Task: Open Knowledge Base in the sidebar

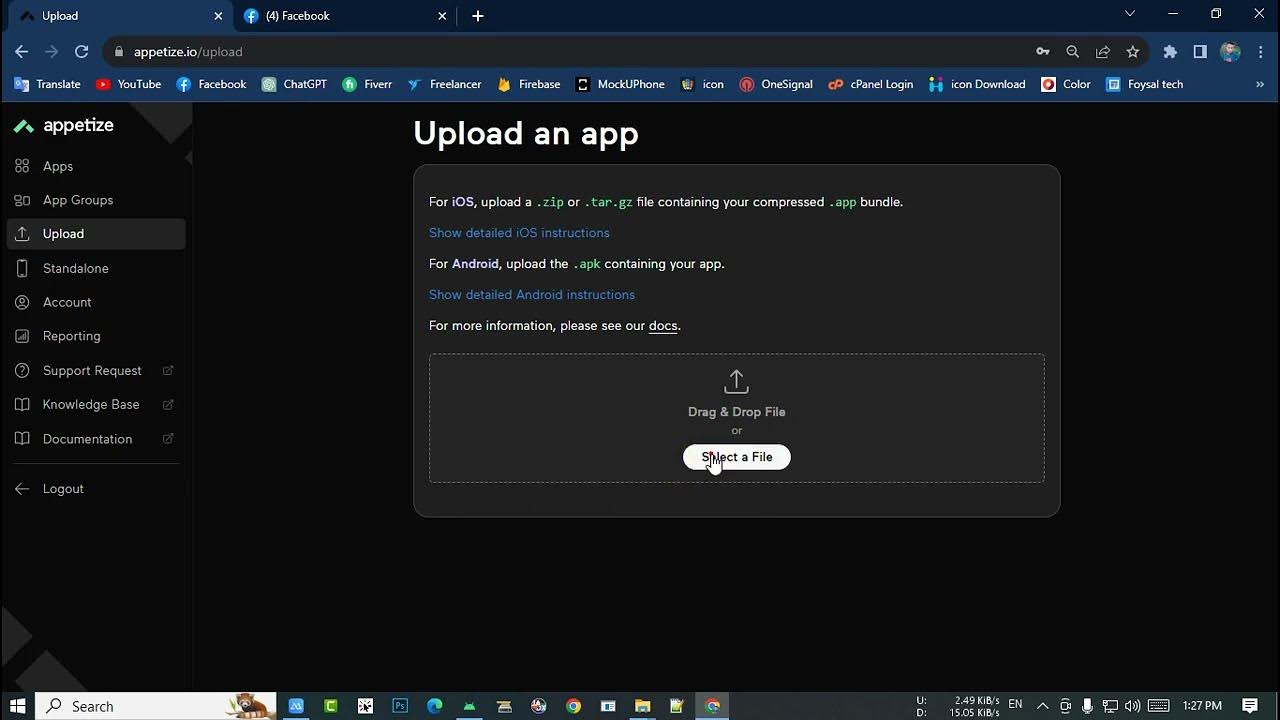Action: [91, 405]
